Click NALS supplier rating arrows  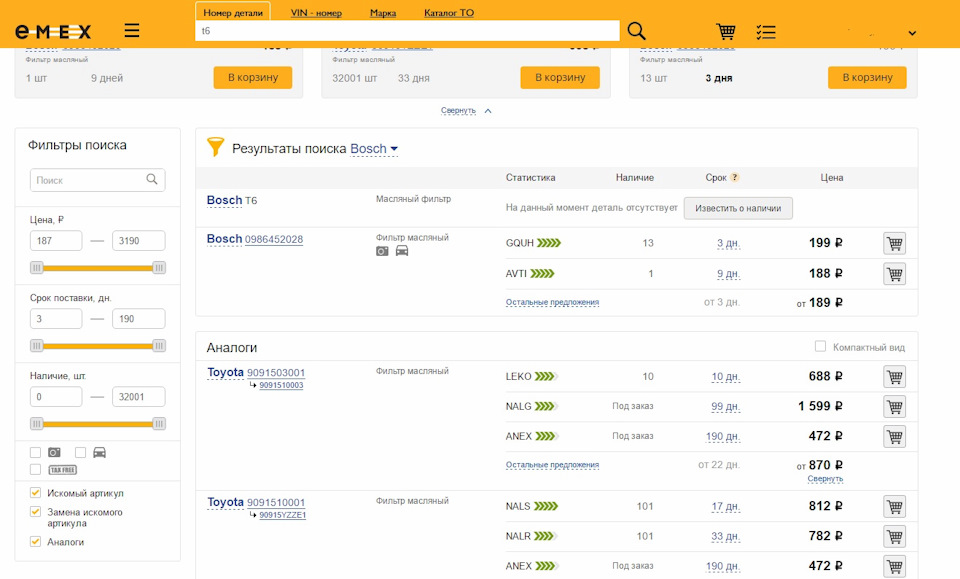pos(546,506)
